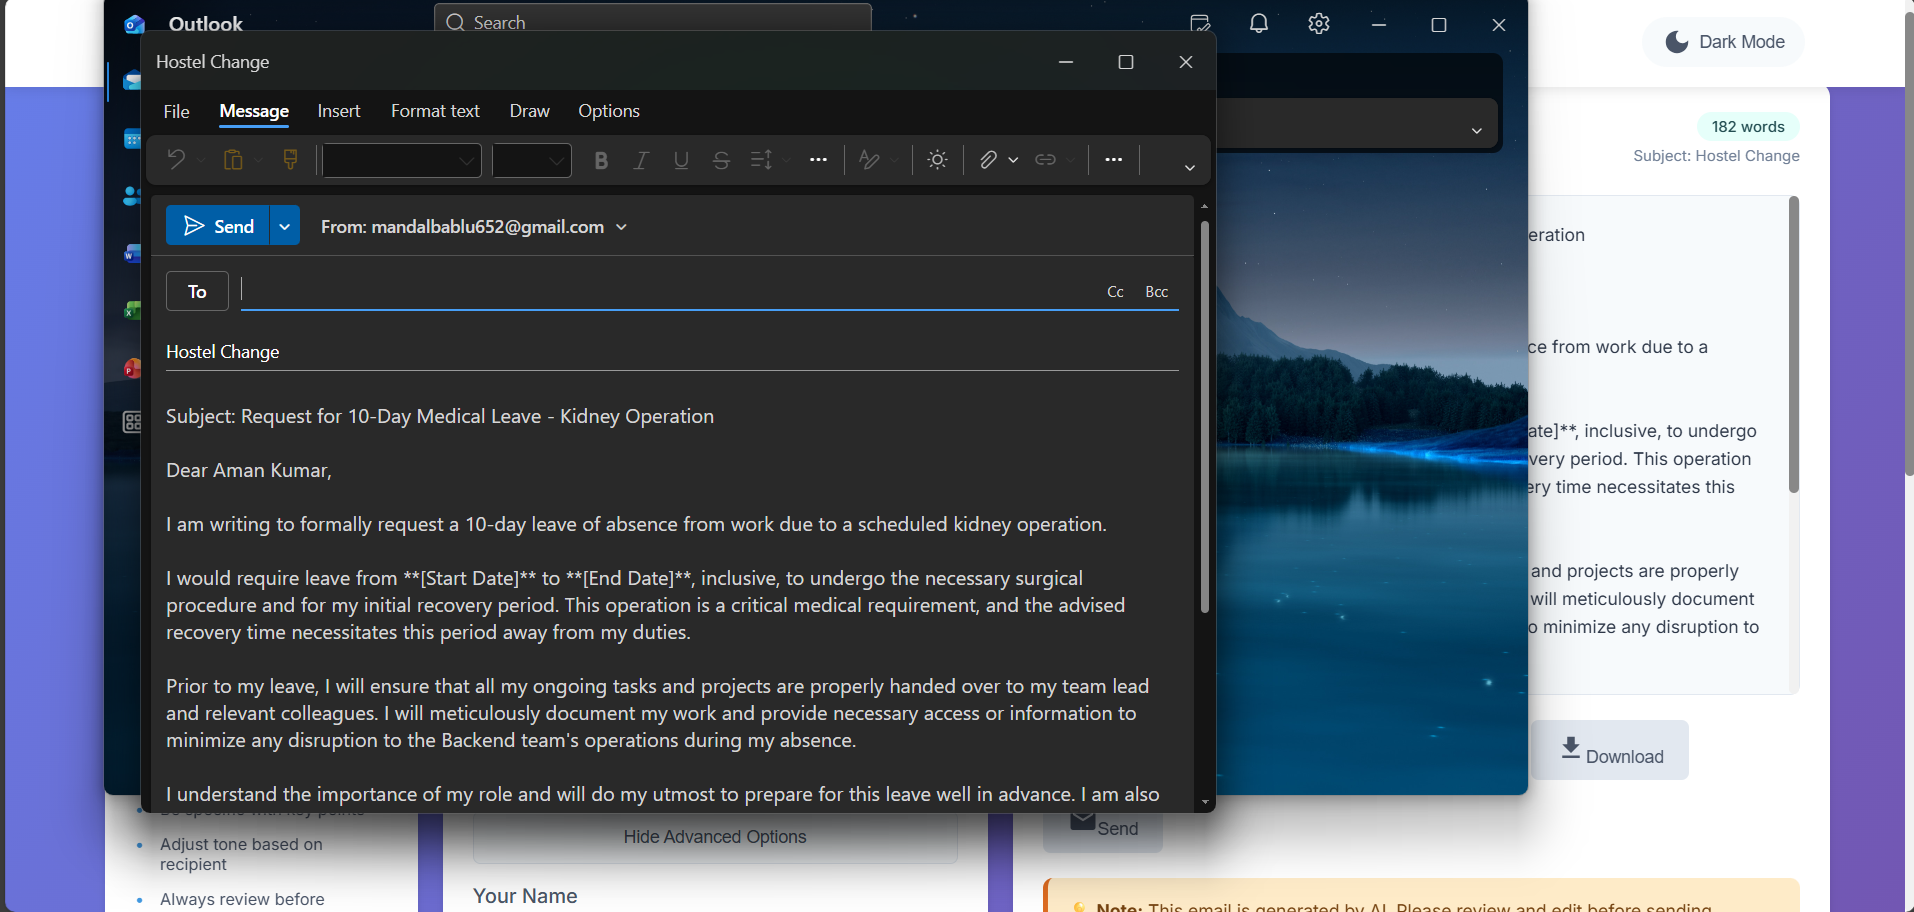Switch to the Format text tab

pos(435,111)
